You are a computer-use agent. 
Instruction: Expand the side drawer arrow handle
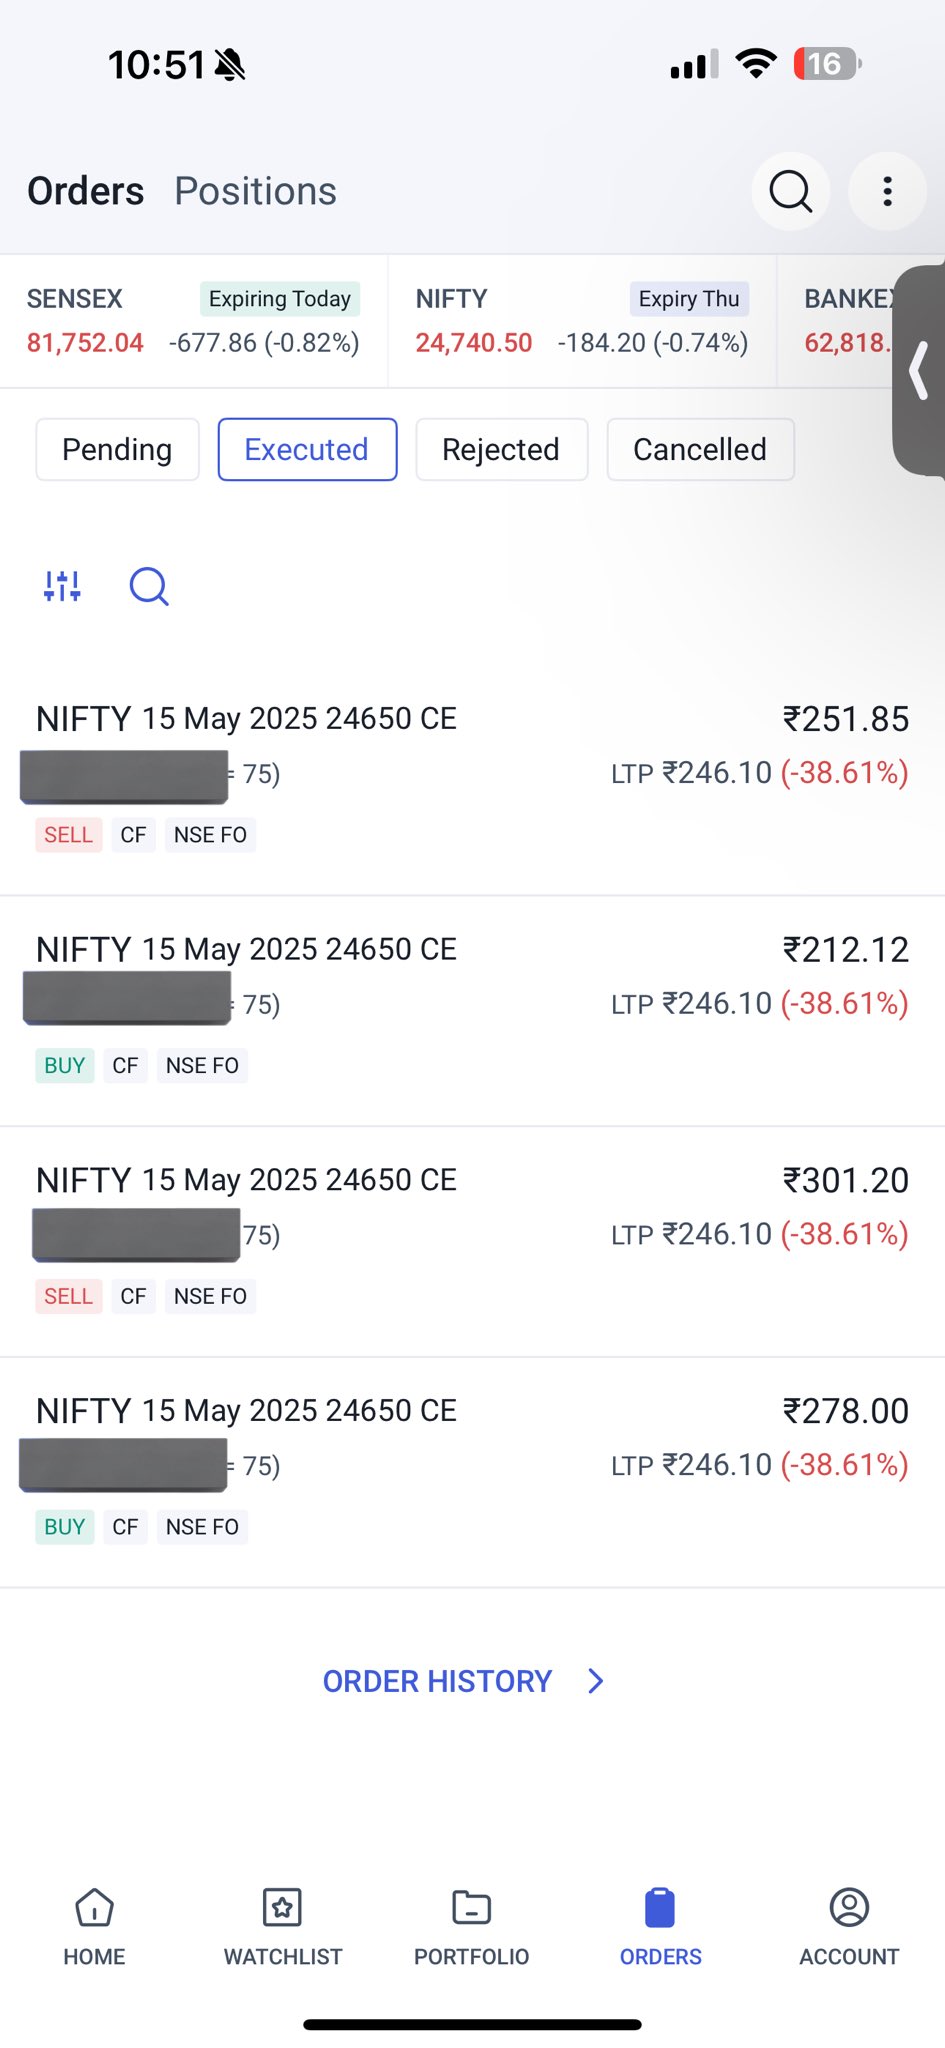click(920, 371)
